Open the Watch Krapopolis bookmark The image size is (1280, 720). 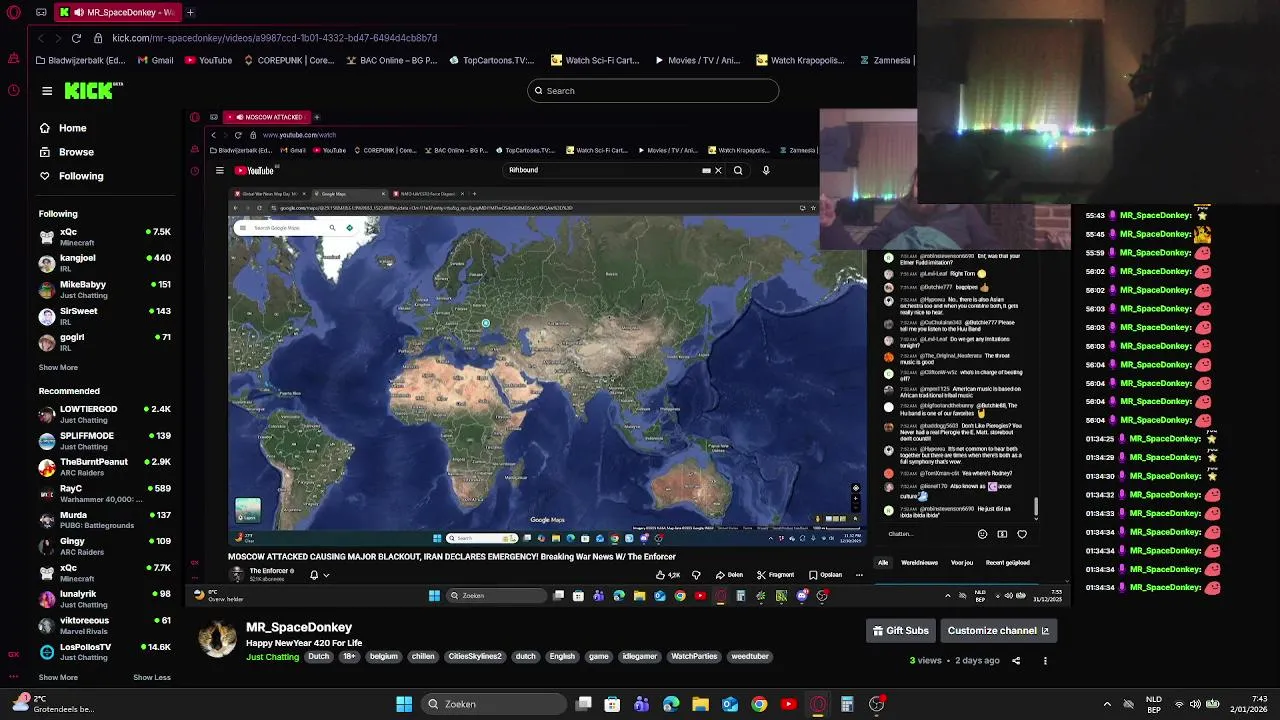801,60
